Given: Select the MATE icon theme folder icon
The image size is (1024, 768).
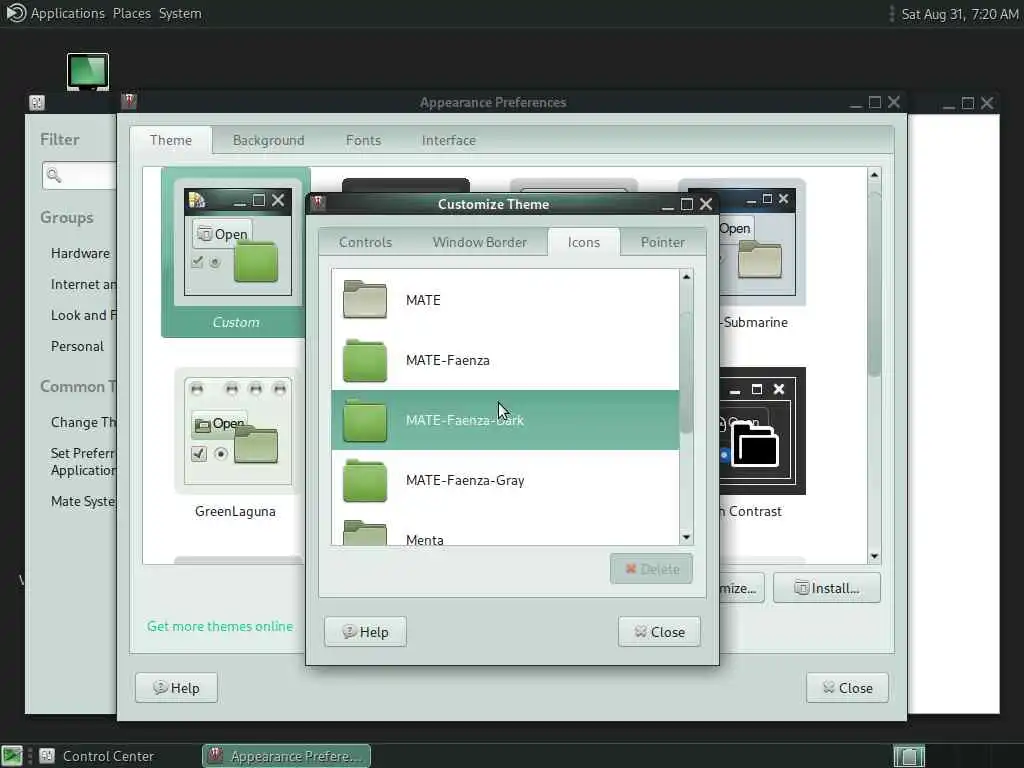Looking at the screenshot, I should point(364,299).
